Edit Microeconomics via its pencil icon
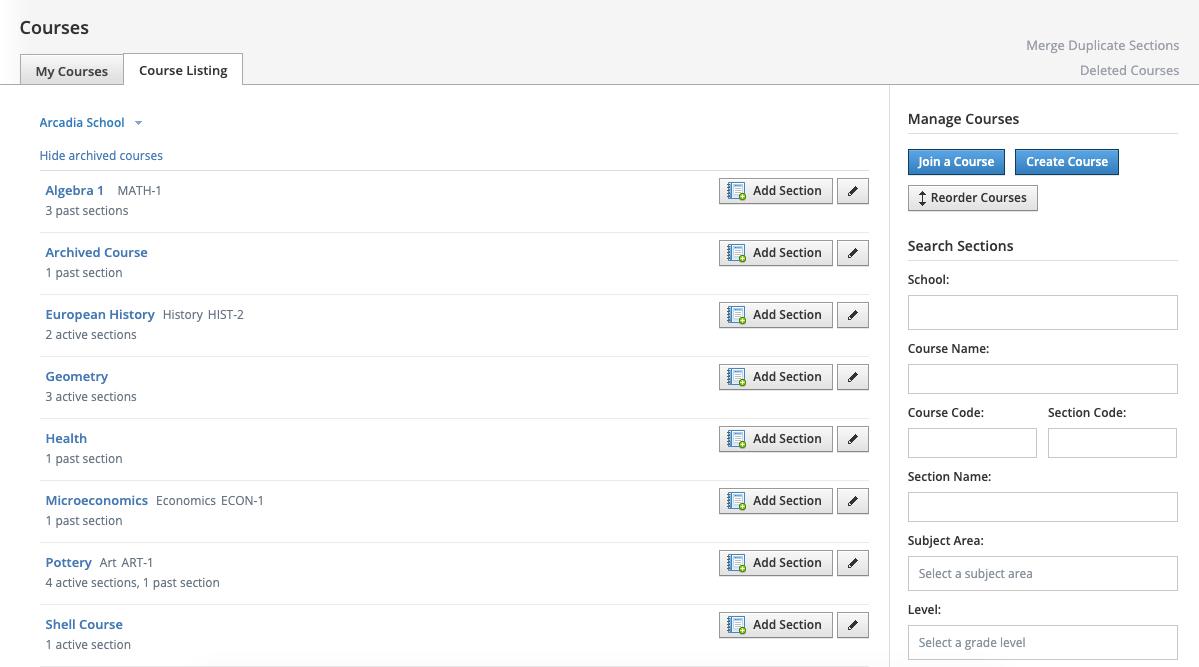Image resolution: width=1199 pixels, height=667 pixels. [x=852, y=501]
